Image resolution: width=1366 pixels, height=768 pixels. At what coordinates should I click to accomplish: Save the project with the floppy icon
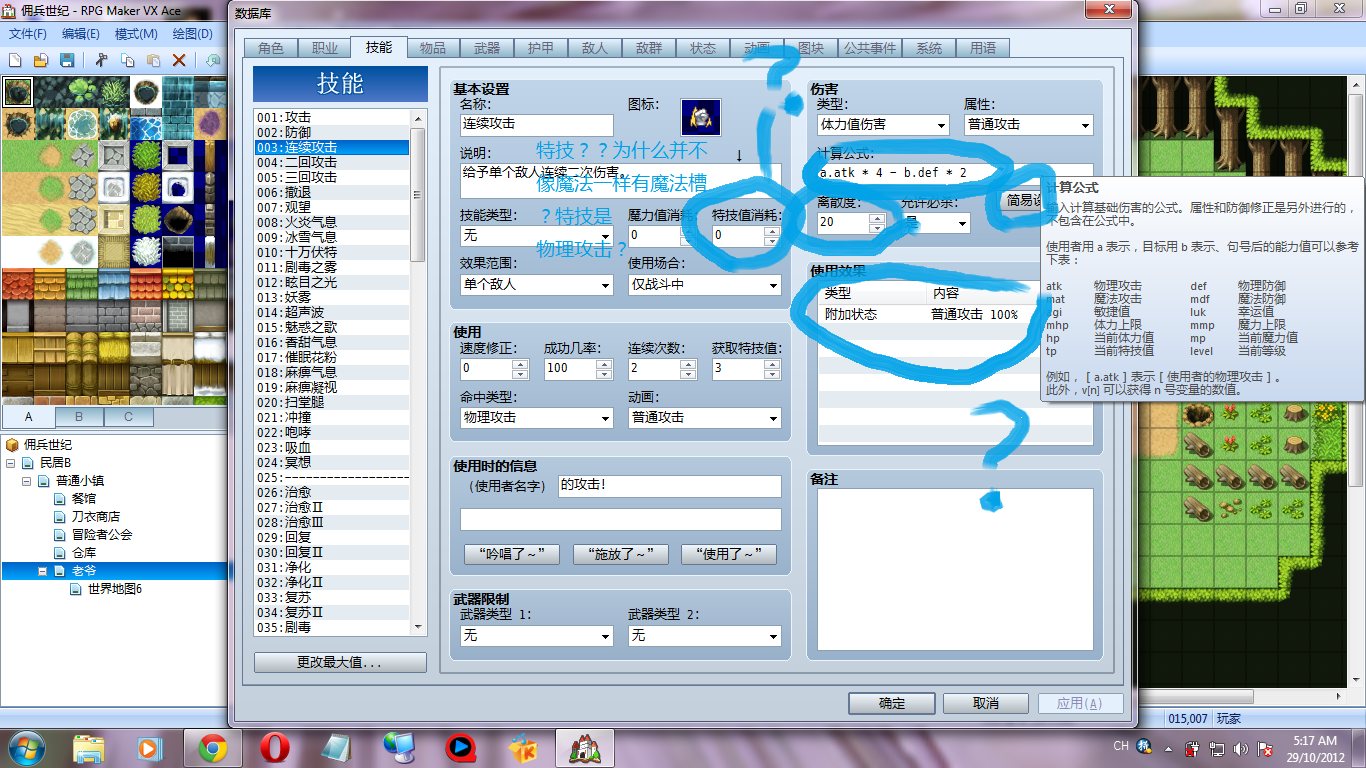click(x=67, y=60)
